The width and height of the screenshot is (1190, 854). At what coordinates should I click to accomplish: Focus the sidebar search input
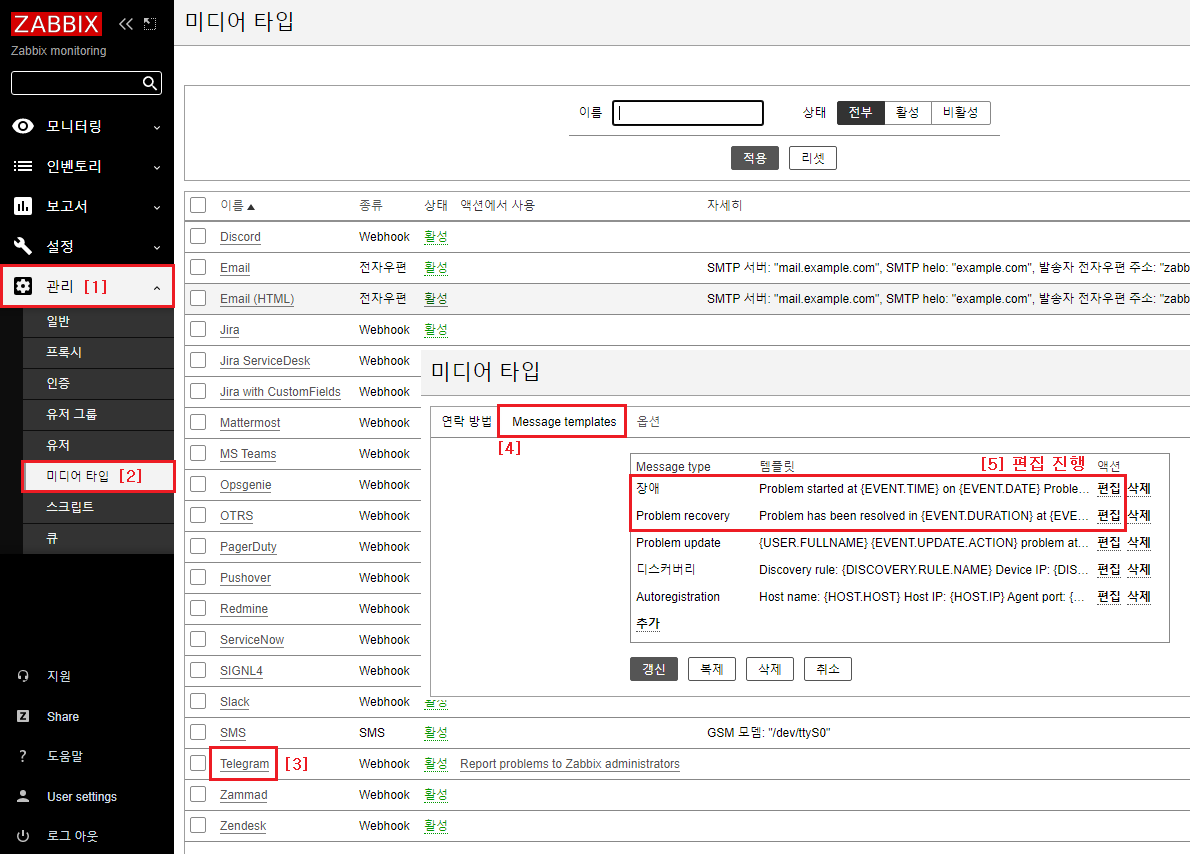[77, 83]
